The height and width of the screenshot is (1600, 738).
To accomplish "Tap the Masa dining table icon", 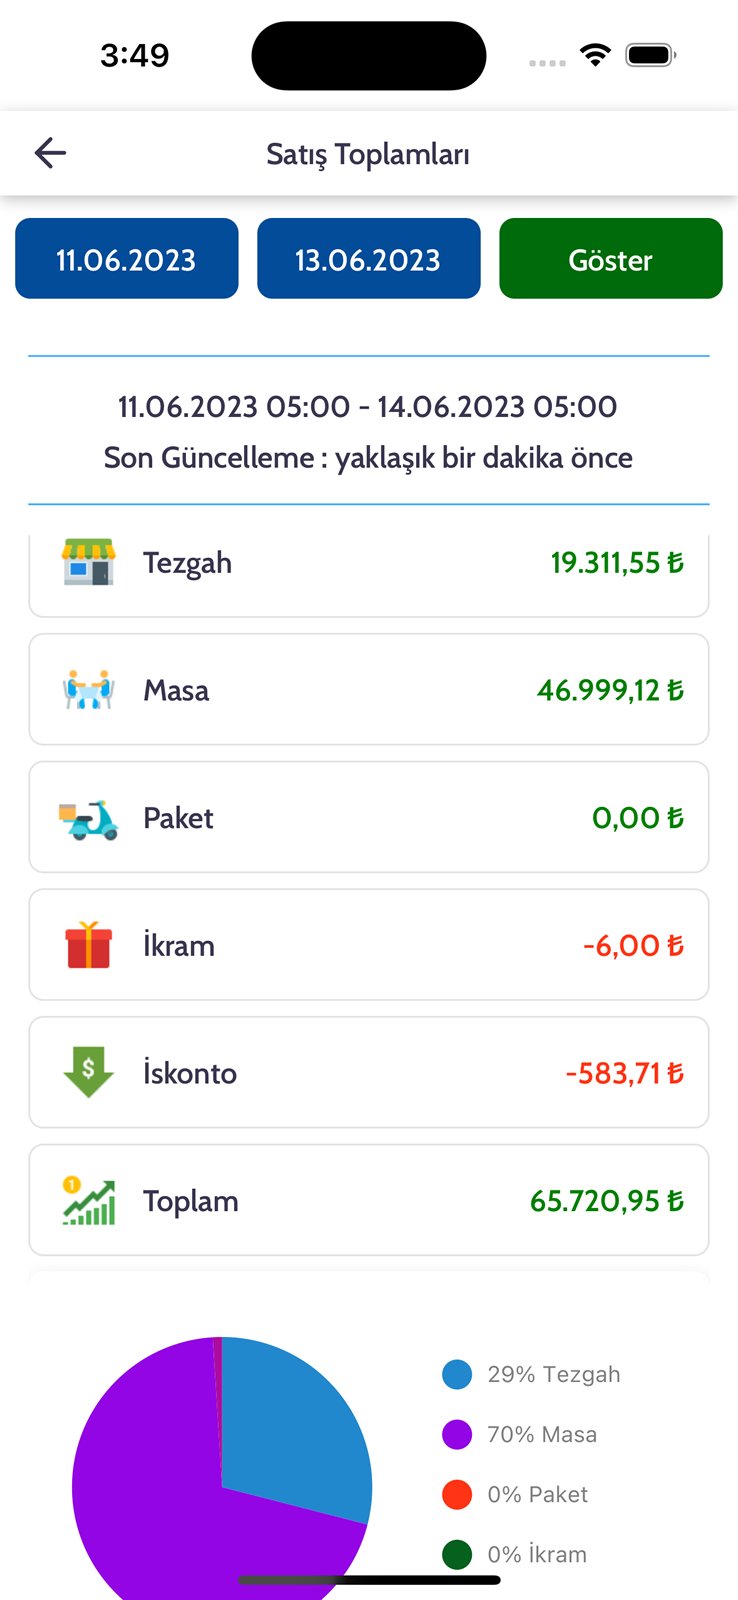I will 88,690.
